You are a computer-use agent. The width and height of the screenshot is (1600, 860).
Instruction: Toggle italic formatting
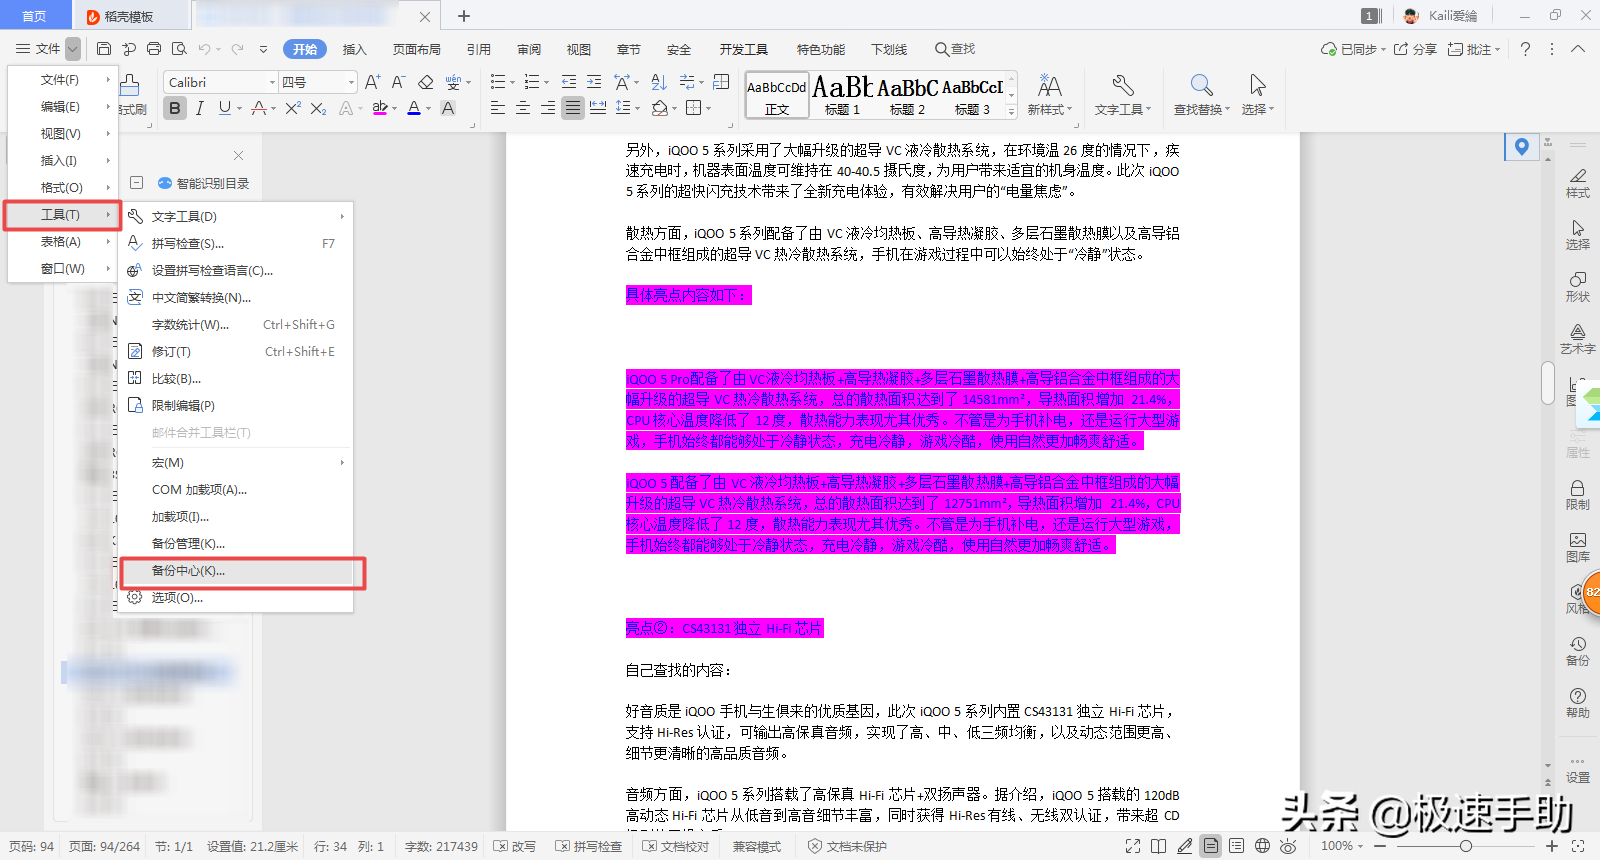coord(200,108)
